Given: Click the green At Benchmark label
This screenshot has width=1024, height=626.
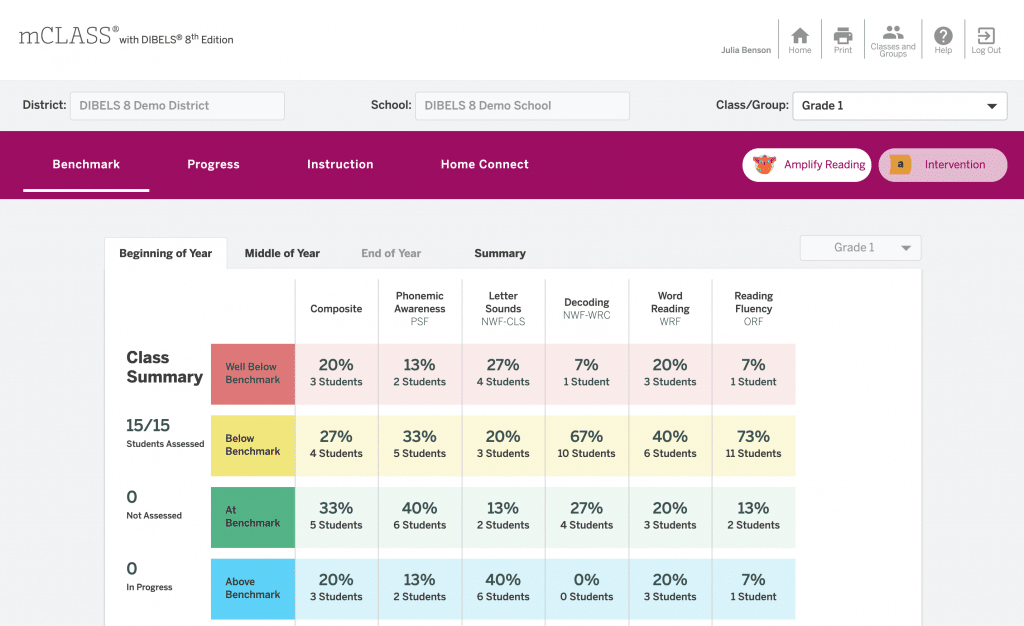Looking at the screenshot, I should click(x=253, y=518).
